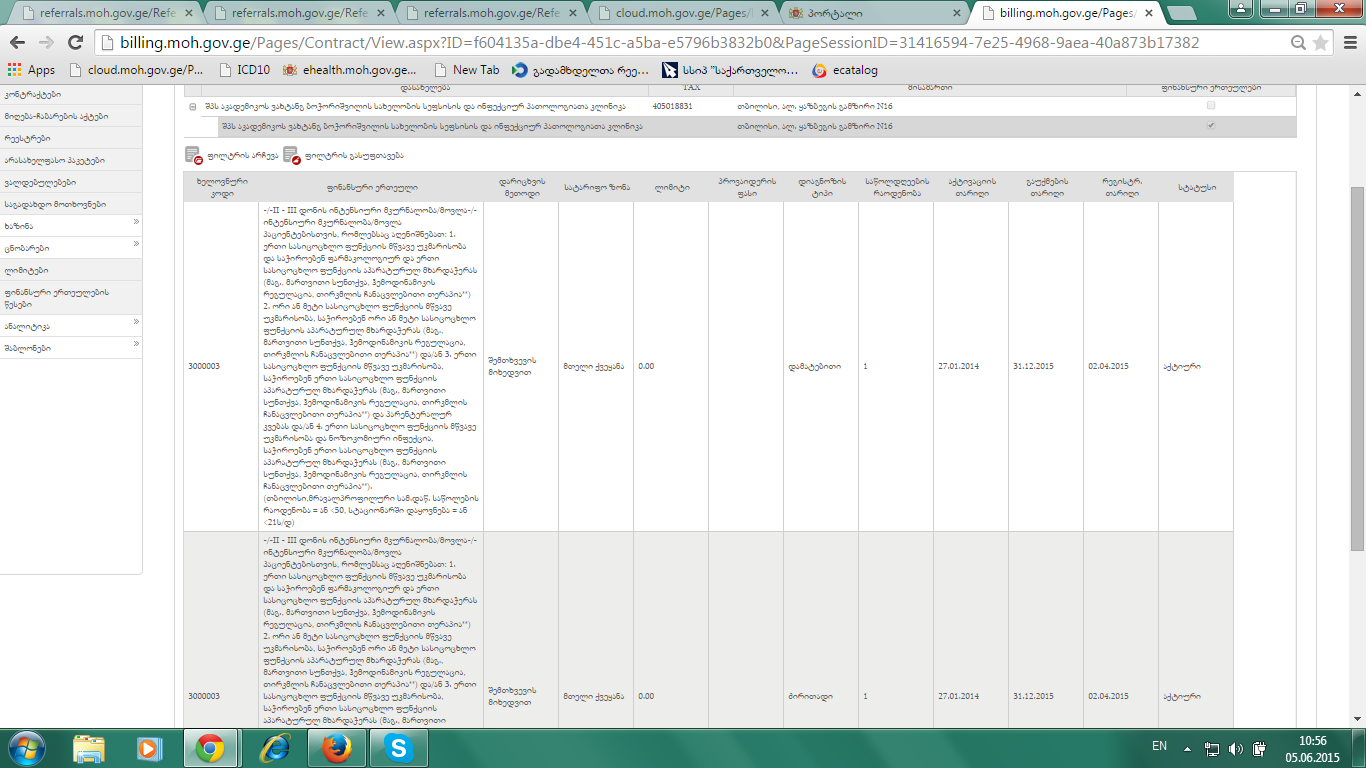Click the page's vertical scrollbar thumb
This screenshot has width=1366, height=768.
pos(1357,367)
